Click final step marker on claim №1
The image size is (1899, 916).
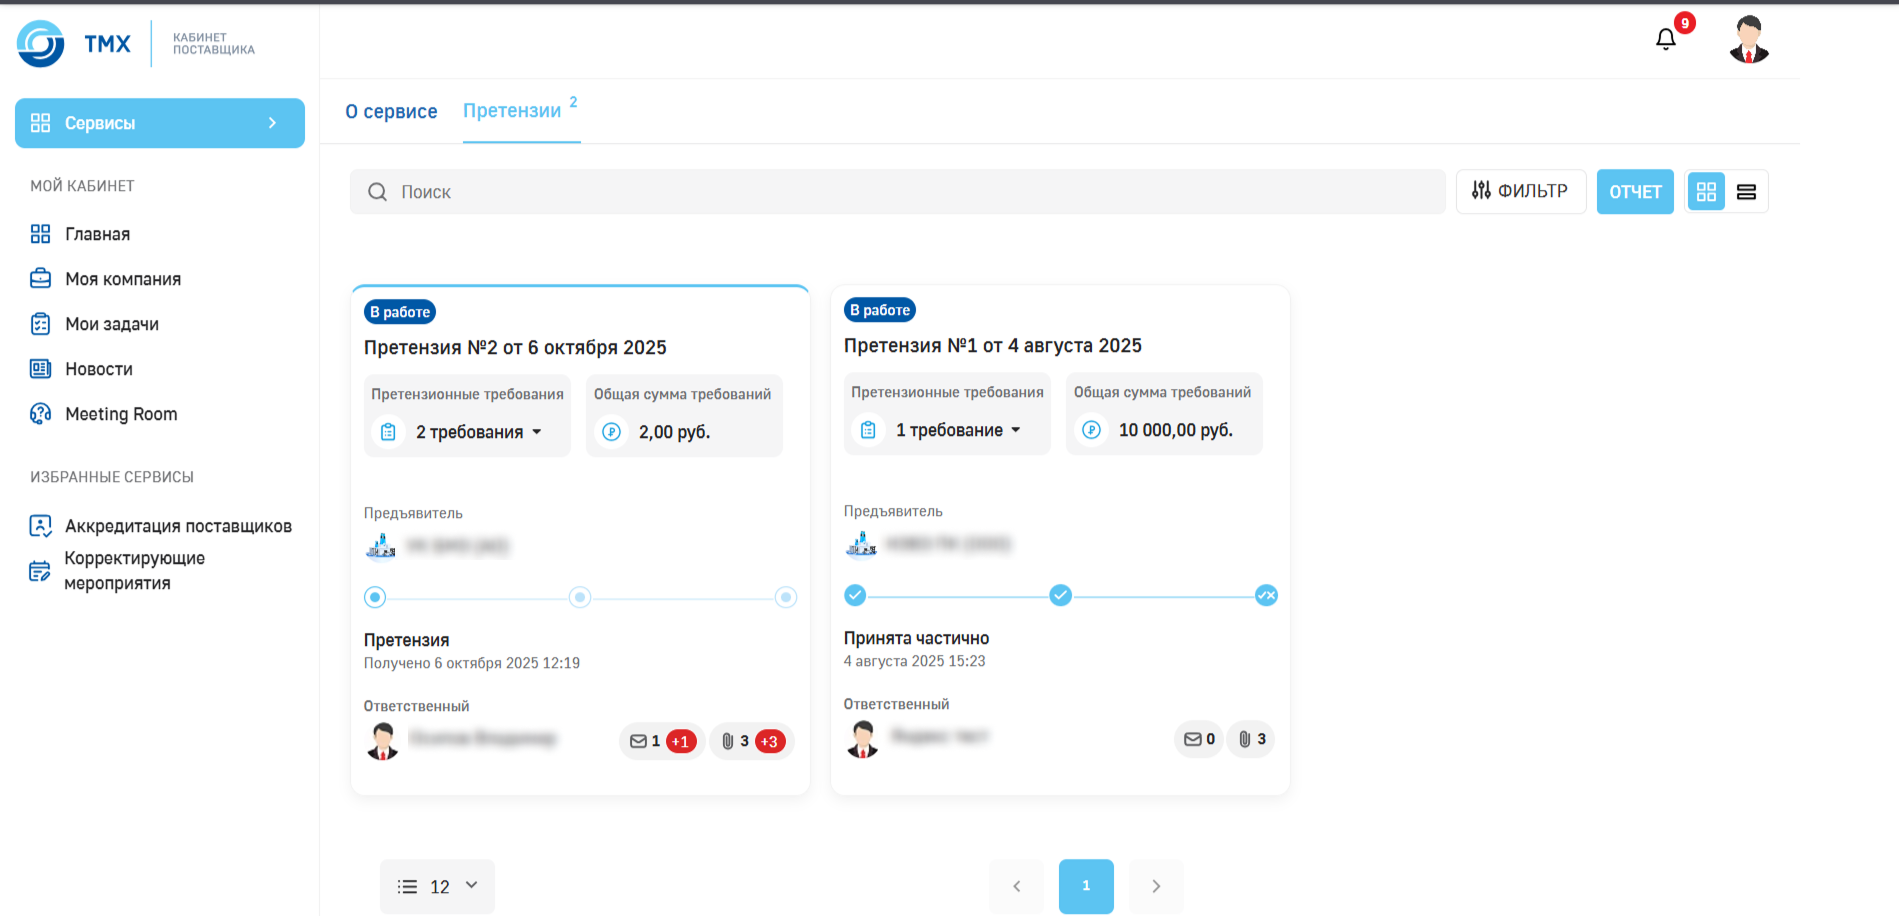pyautogui.click(x=1266, y=596)
